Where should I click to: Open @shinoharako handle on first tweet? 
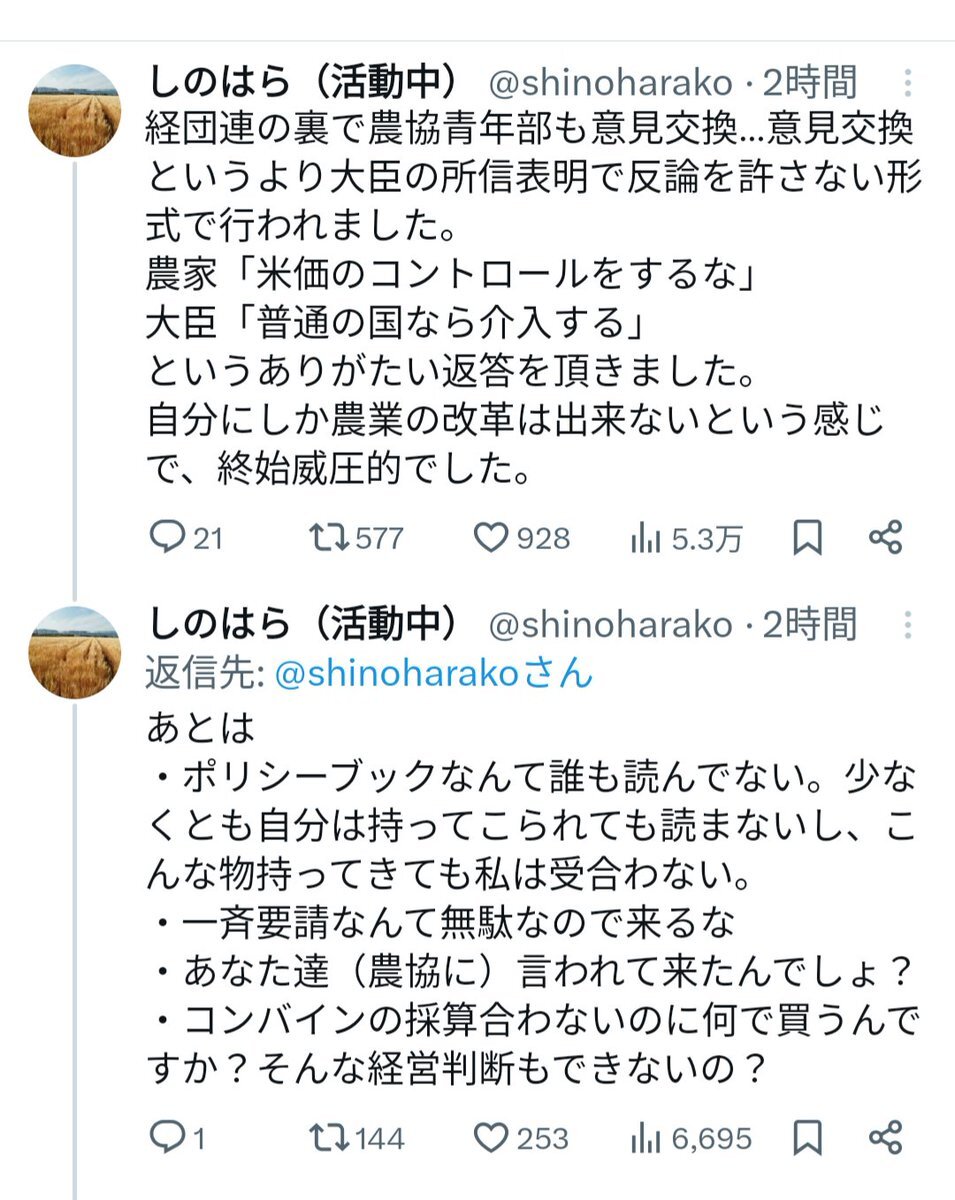tap(609, 82)
